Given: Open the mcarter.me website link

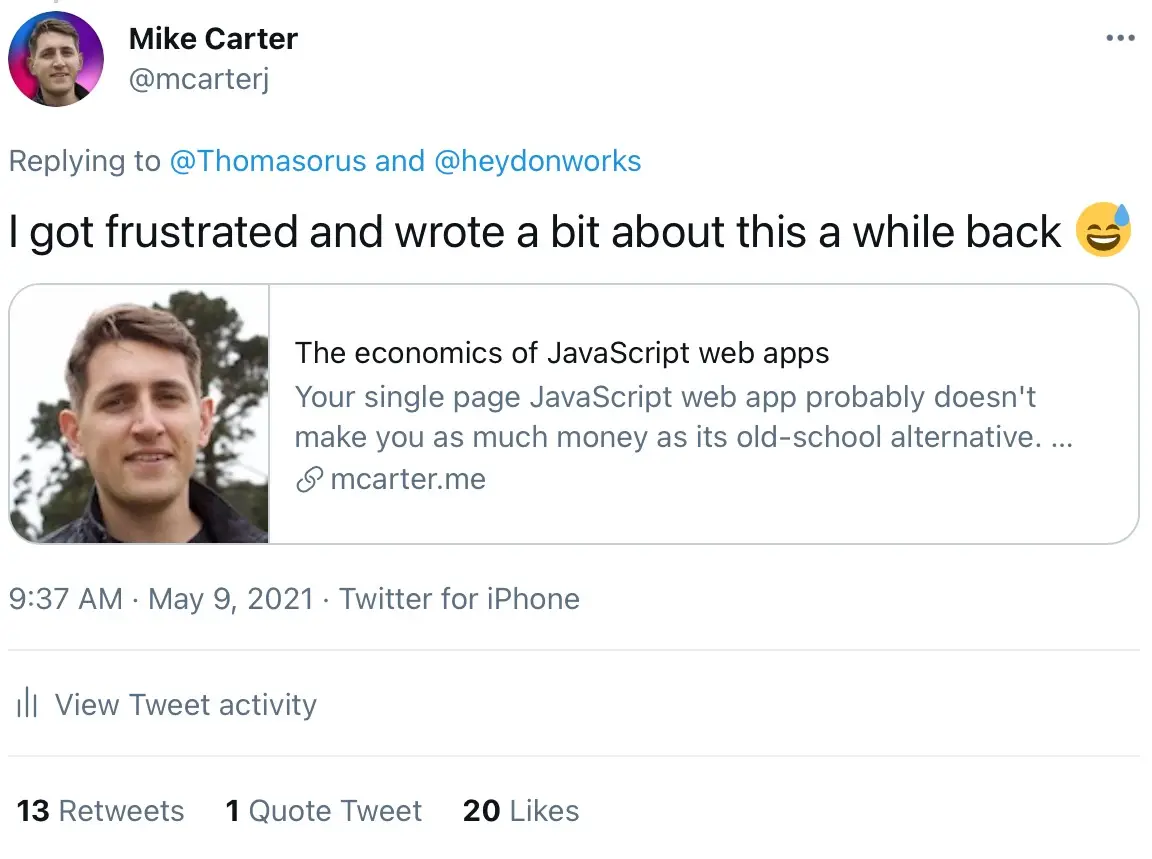Looking at the screenshot, I should point(408,480).
